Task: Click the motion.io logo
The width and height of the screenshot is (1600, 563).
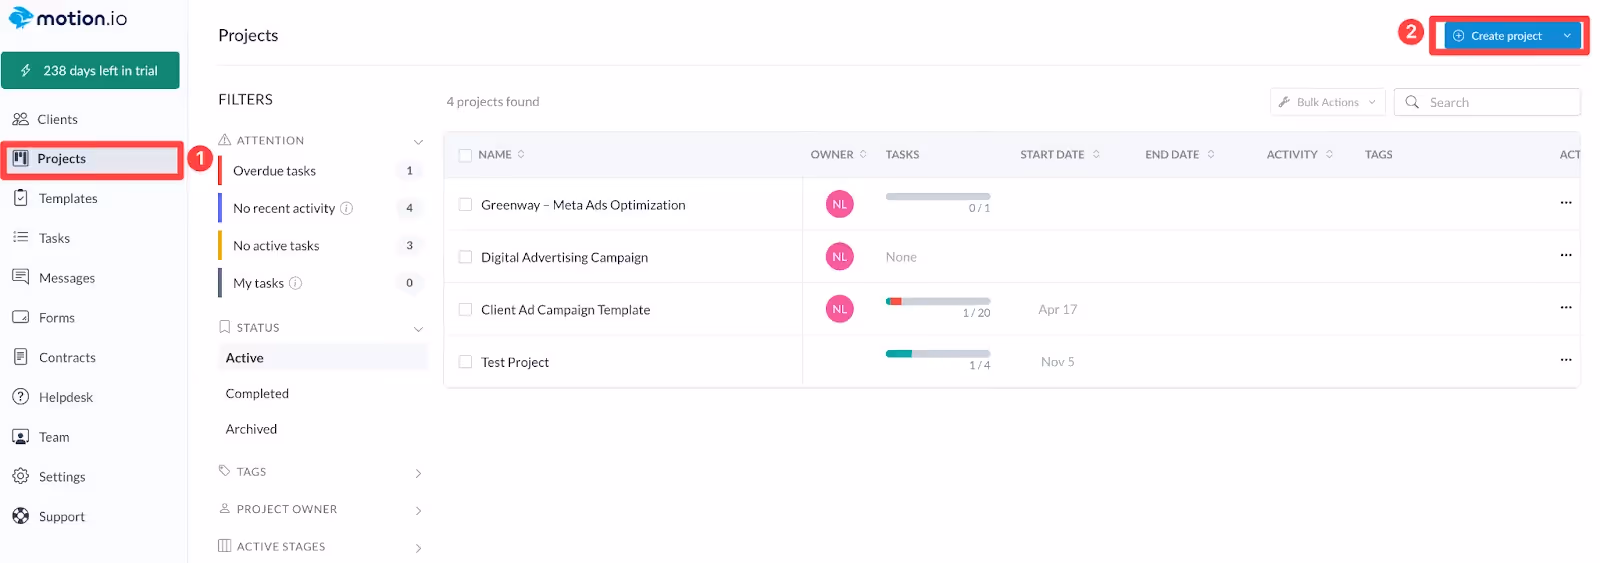Action: (x=68, y=18)
